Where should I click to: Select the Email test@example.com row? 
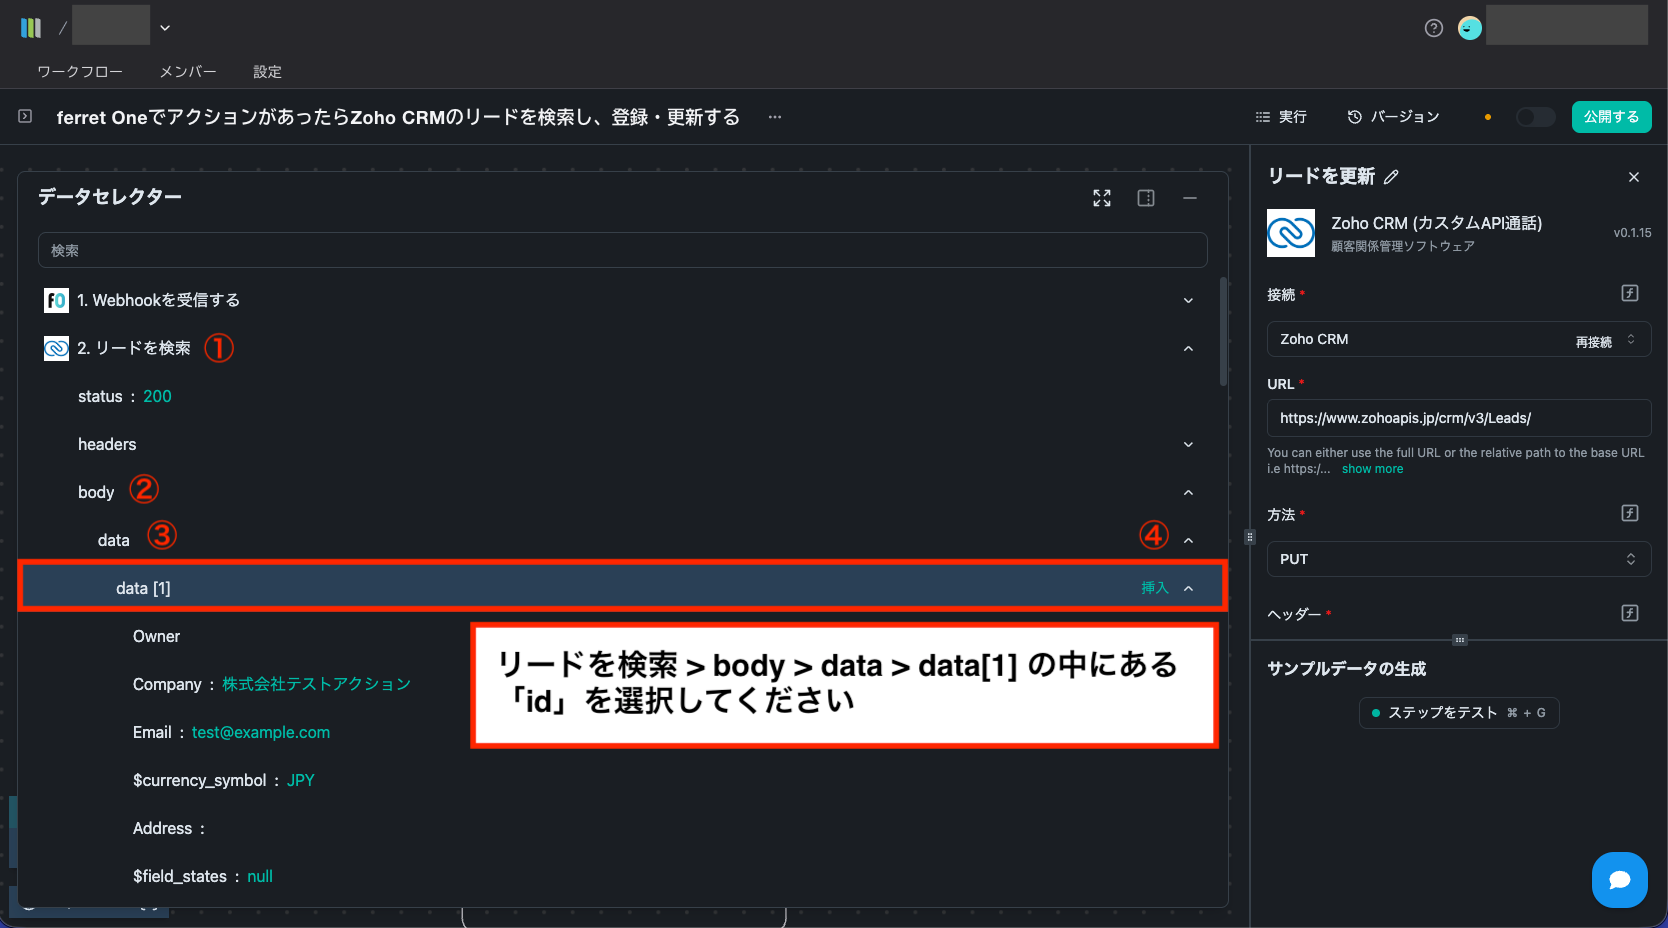click(x=622, y=732)
